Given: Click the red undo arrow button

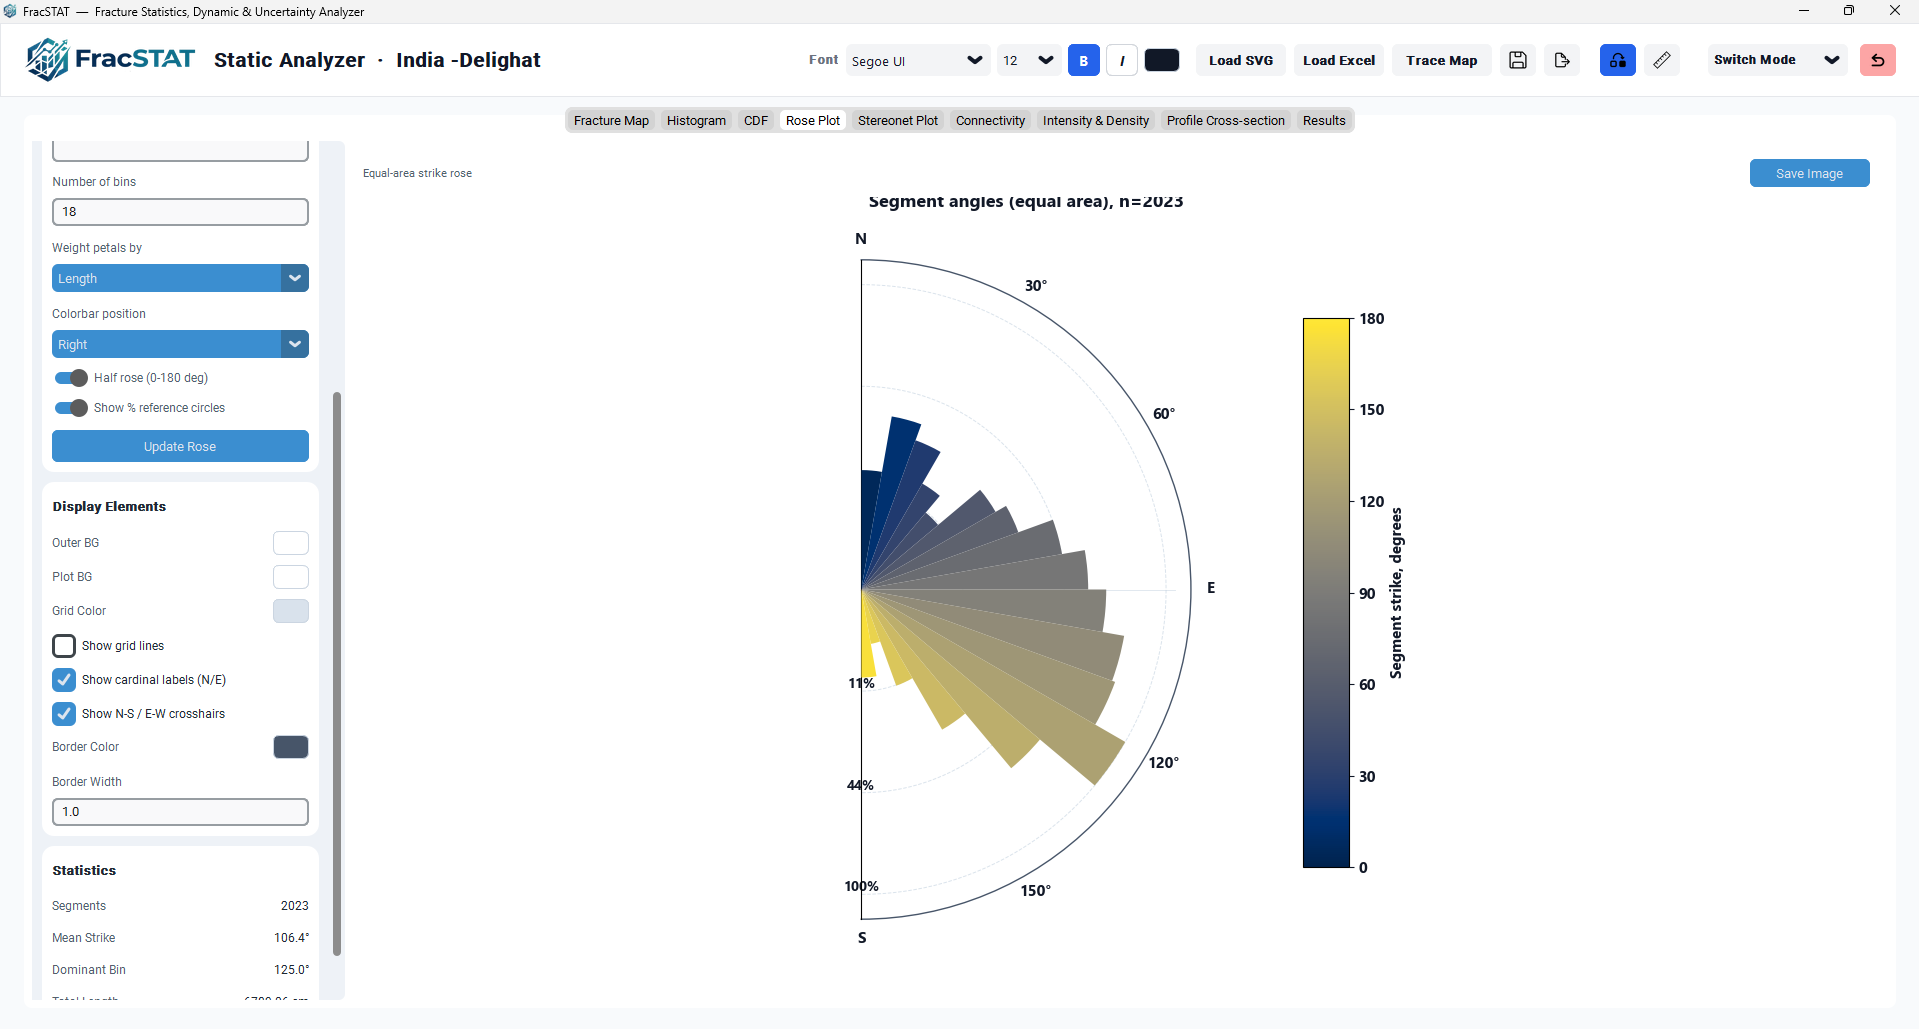Looking at the screenshot, I should (x=1878, y=60).
